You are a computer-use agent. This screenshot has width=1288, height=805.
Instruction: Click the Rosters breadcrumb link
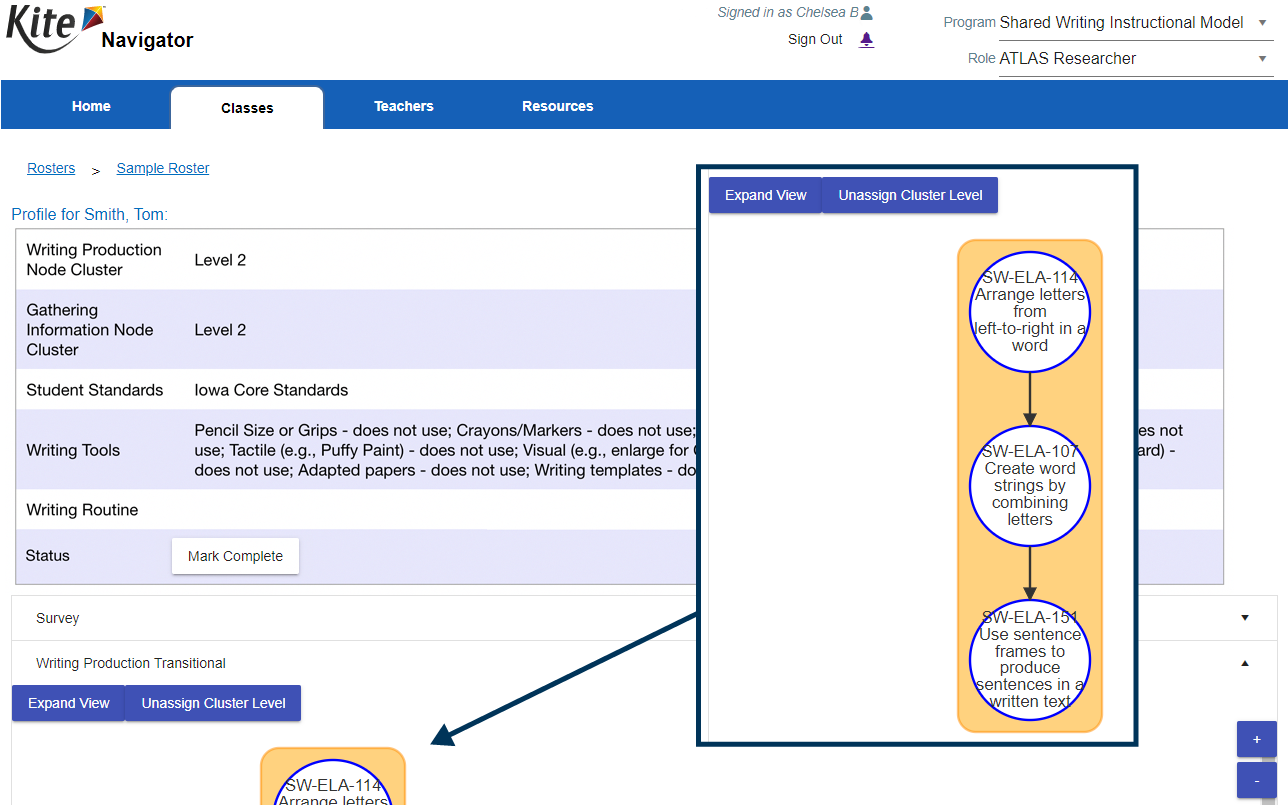tap(51, 168)
